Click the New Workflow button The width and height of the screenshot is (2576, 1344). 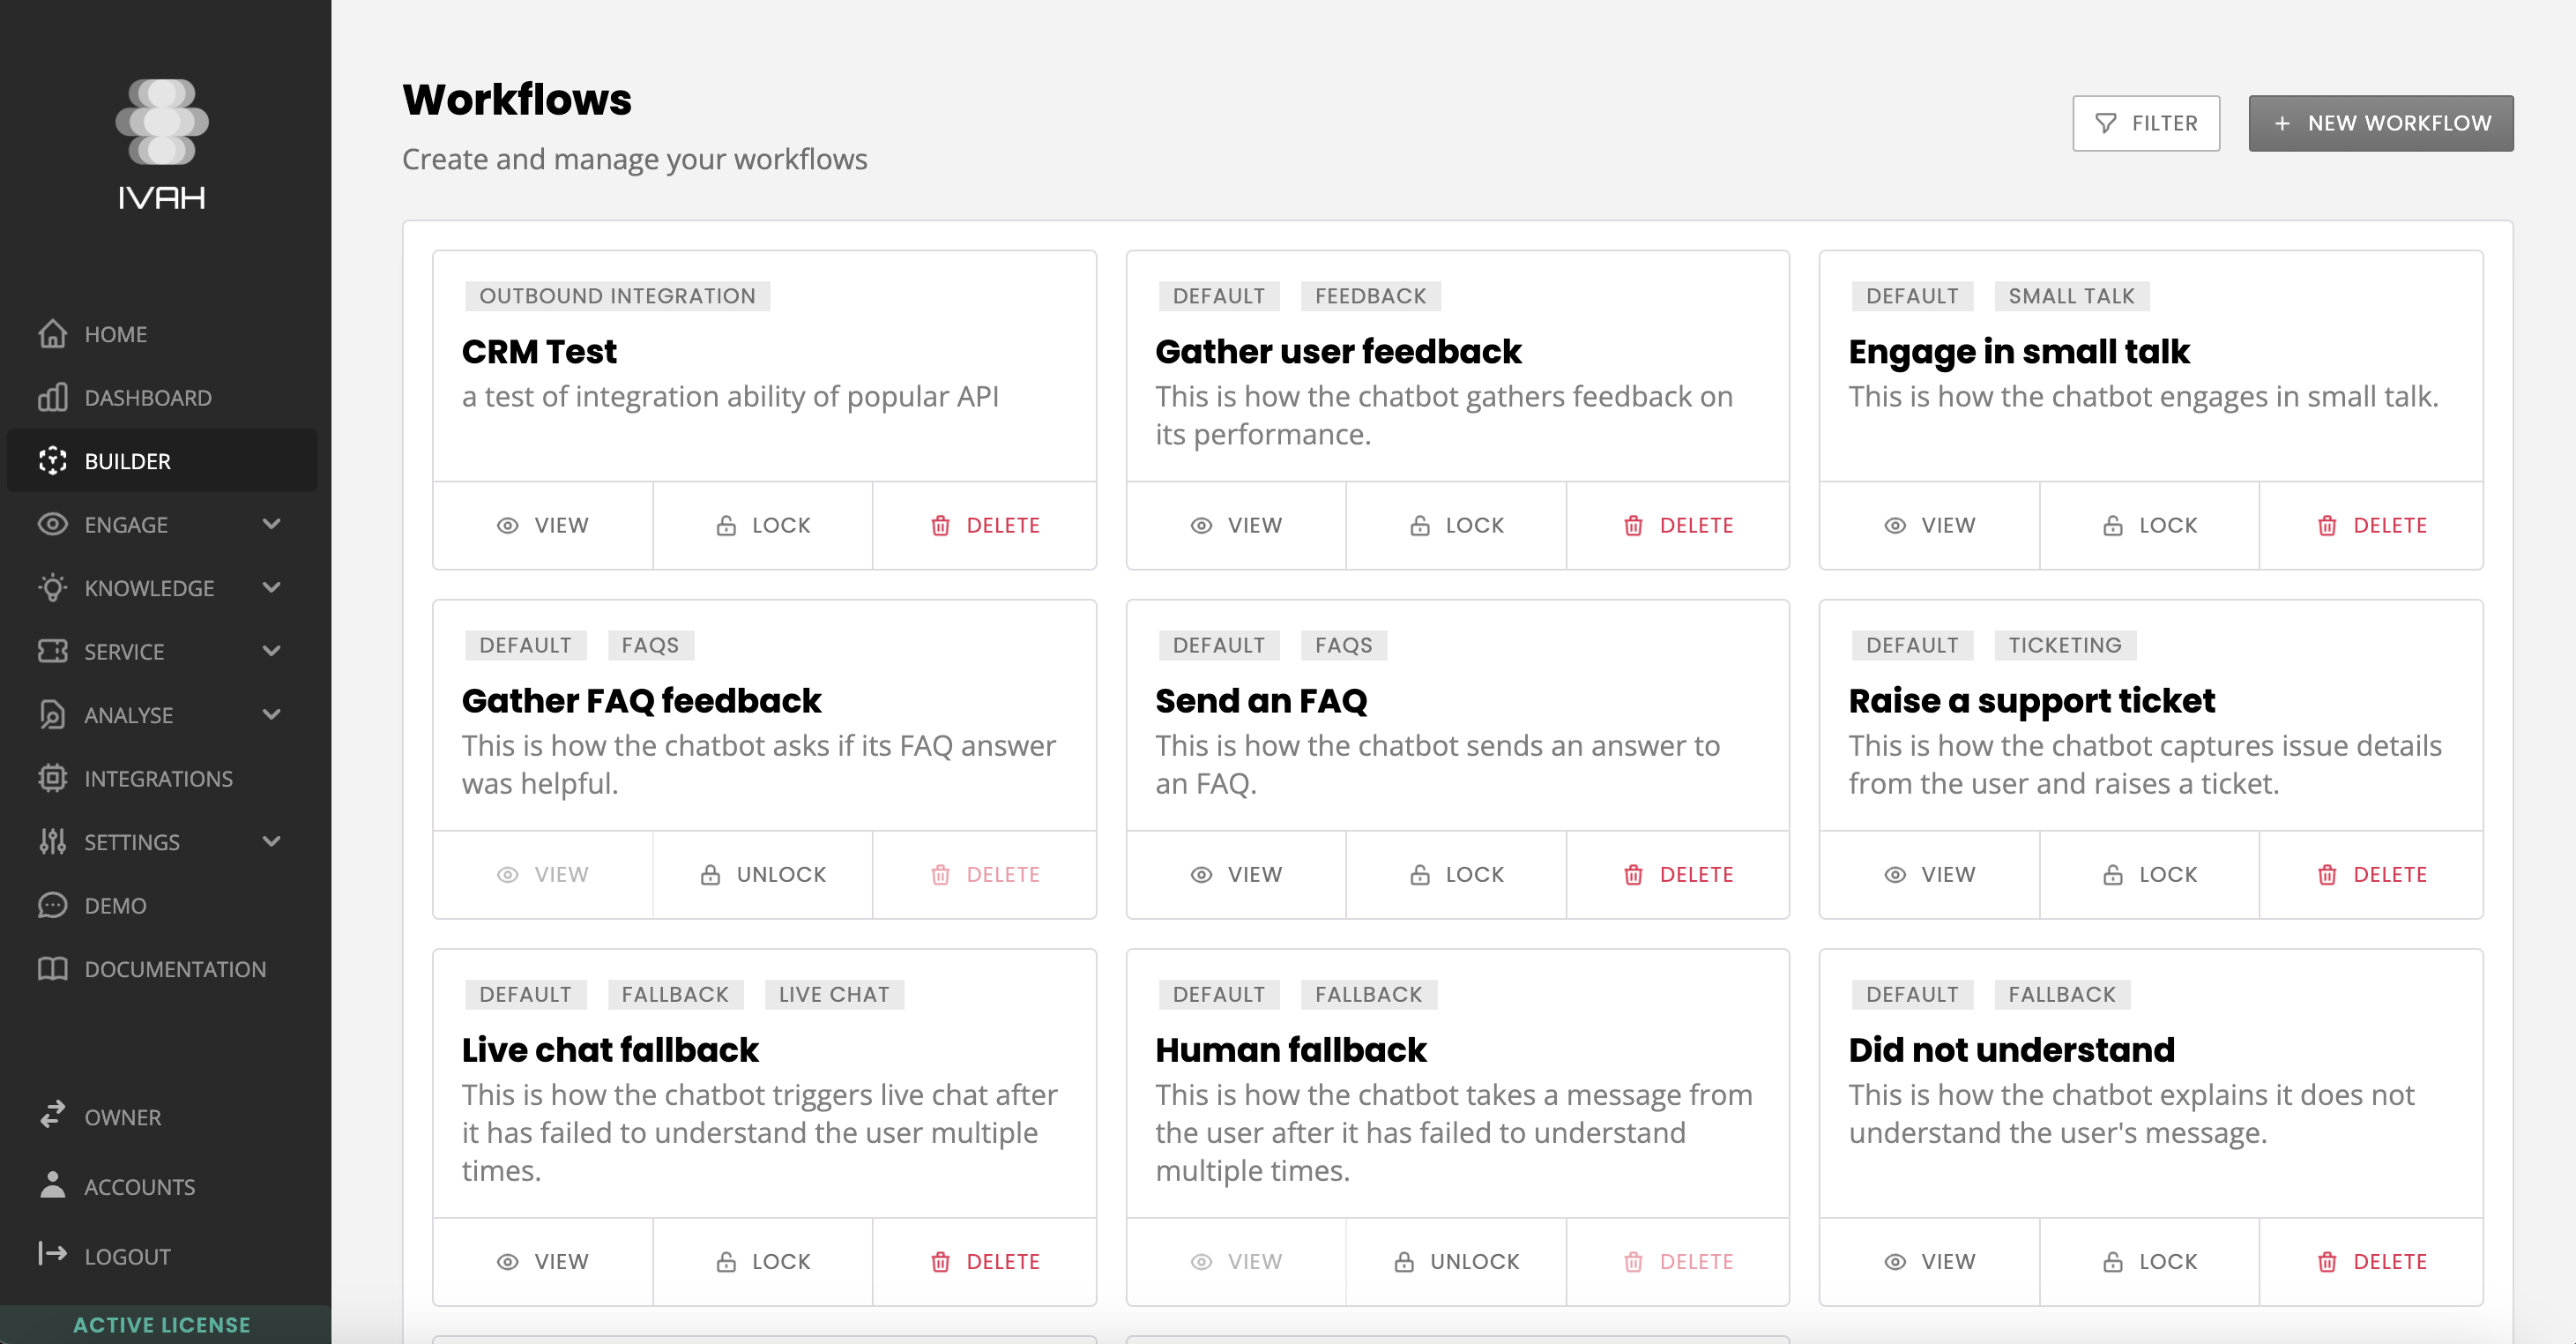pyautogui.click(x=2380, y=123)
